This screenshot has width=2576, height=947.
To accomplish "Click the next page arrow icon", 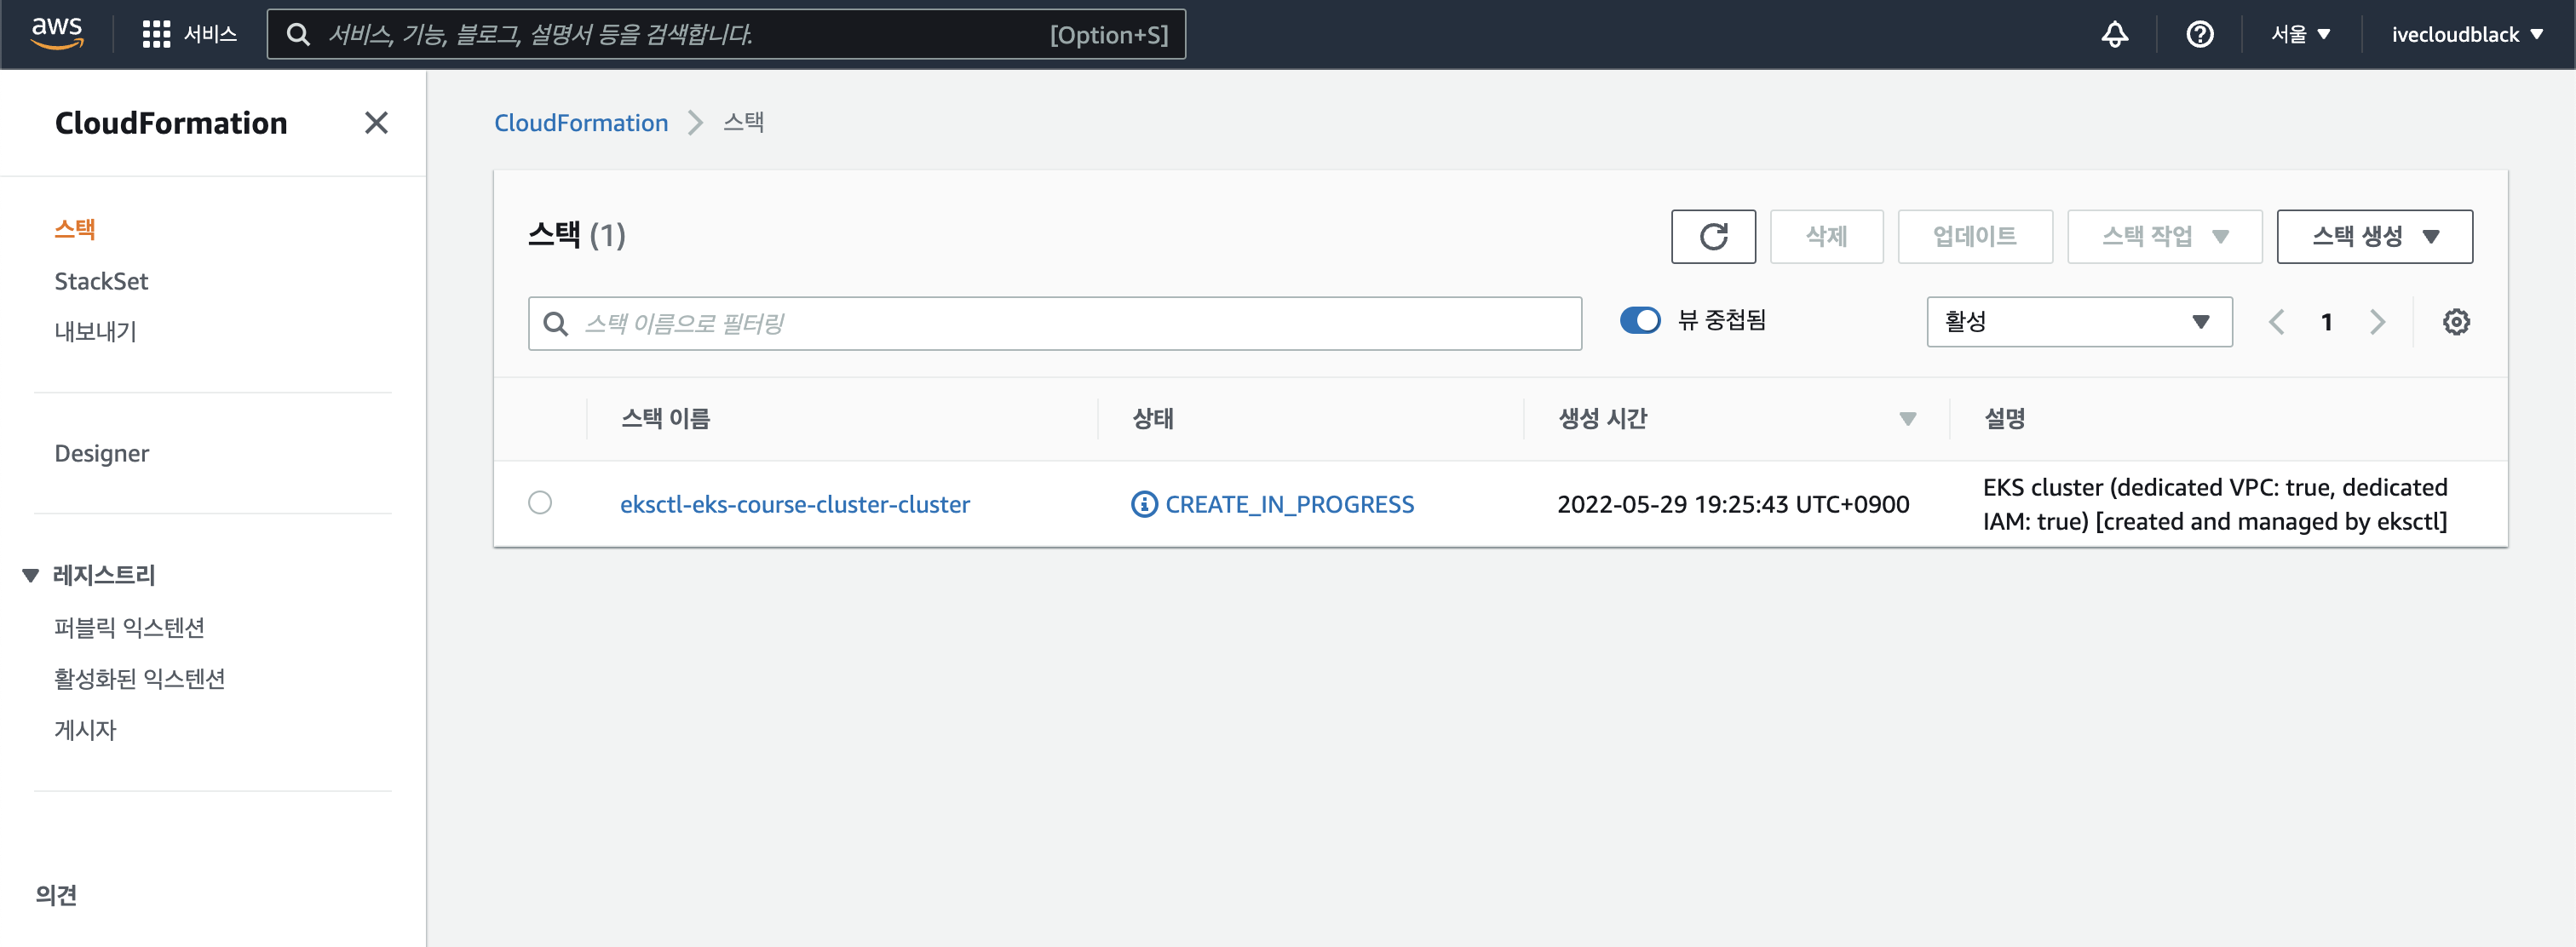I will (2378, 321).
